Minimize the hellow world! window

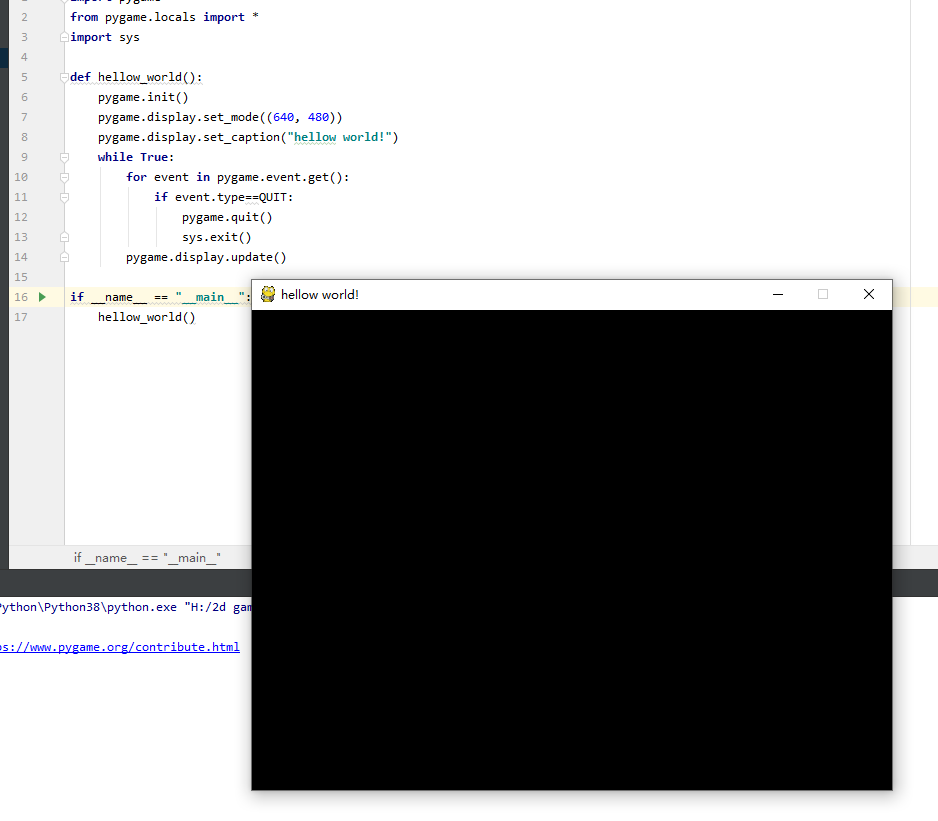coord(778,294)
